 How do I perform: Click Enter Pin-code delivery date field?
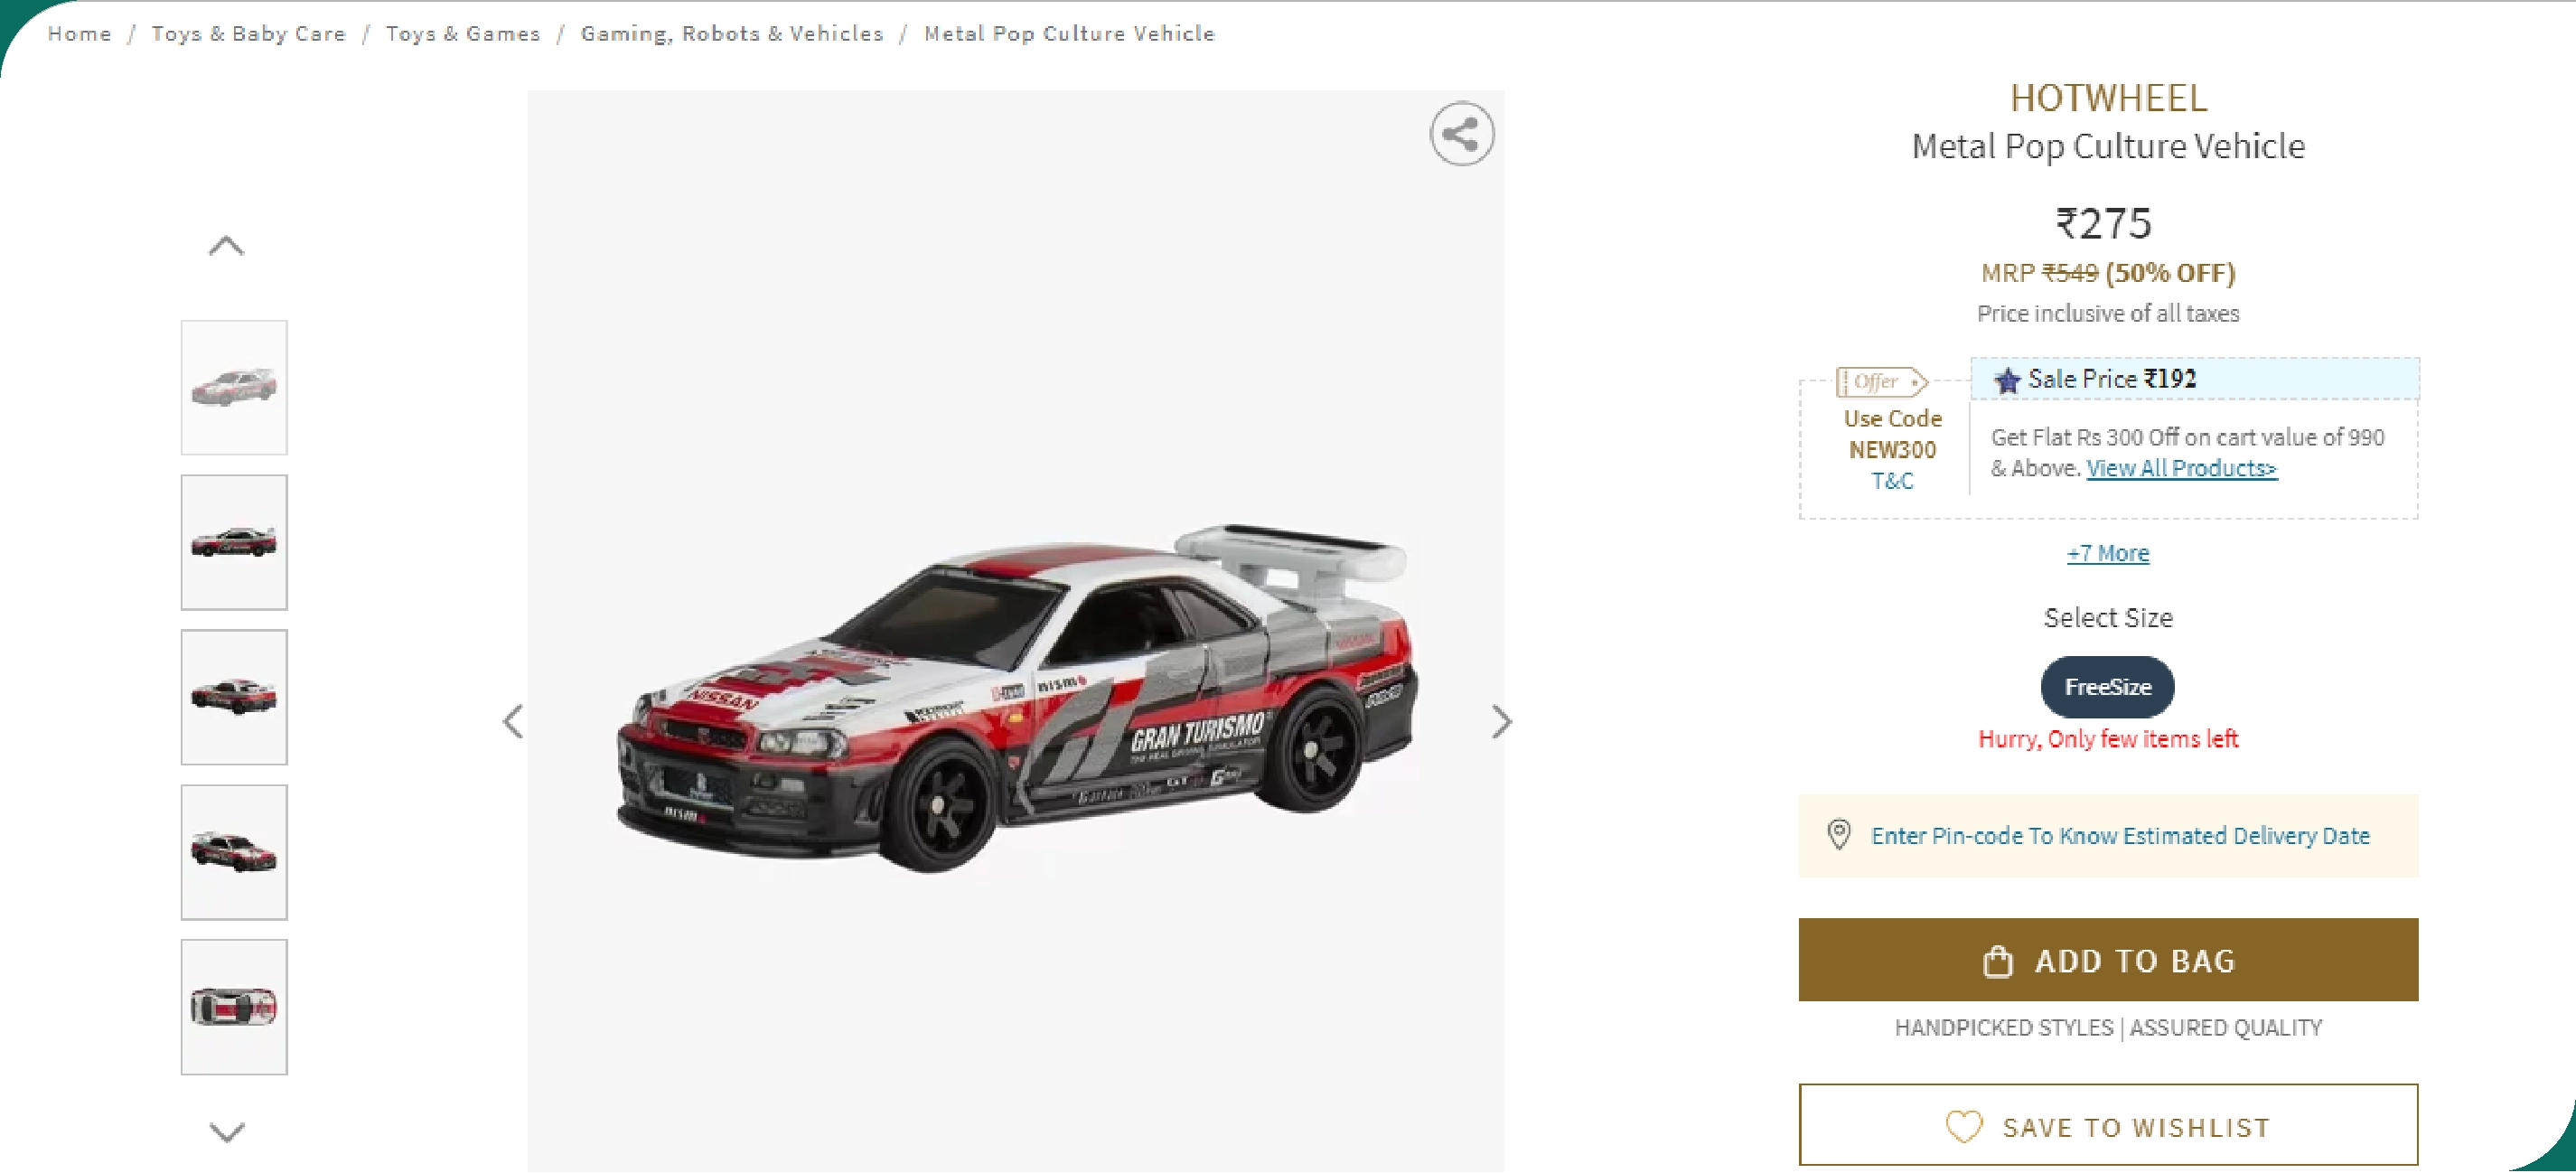[2108, 835]
